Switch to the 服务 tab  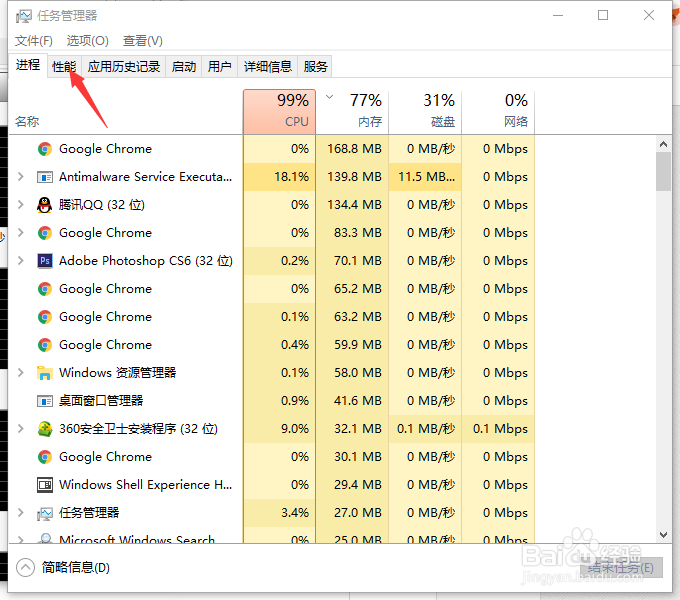[315, 67]
